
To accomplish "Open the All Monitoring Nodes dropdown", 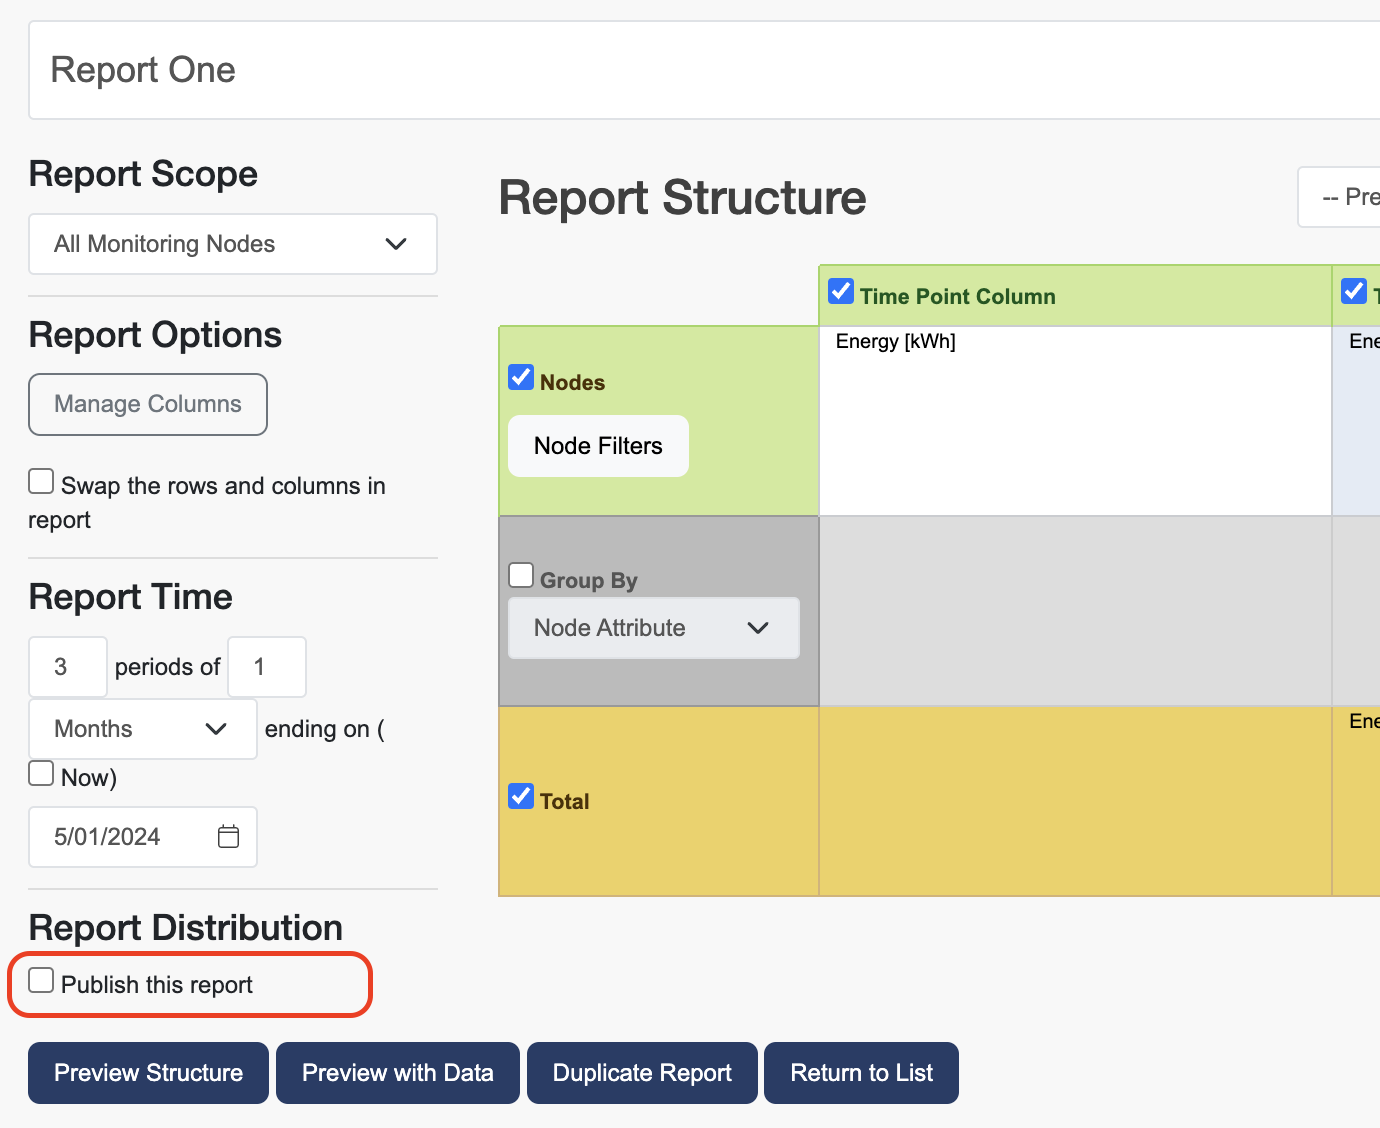I will 232,244.
